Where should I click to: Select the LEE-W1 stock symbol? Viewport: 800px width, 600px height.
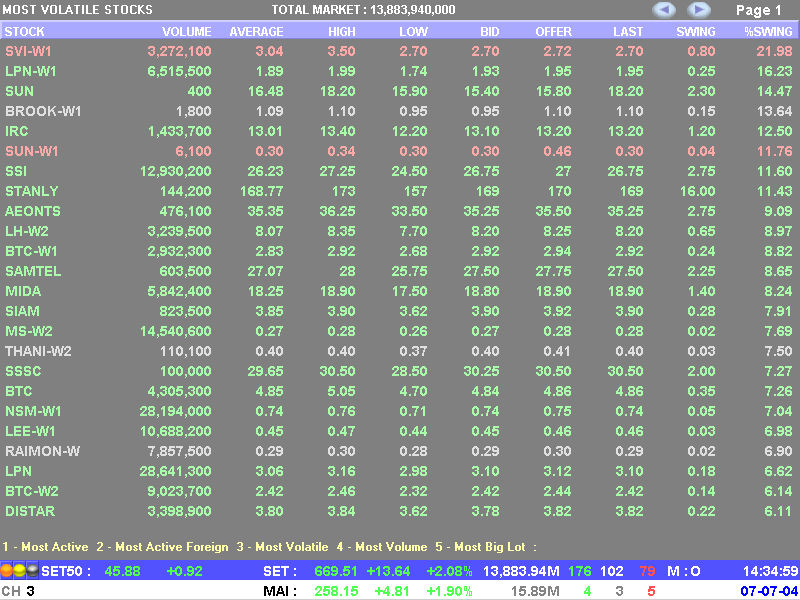(30, 431)
